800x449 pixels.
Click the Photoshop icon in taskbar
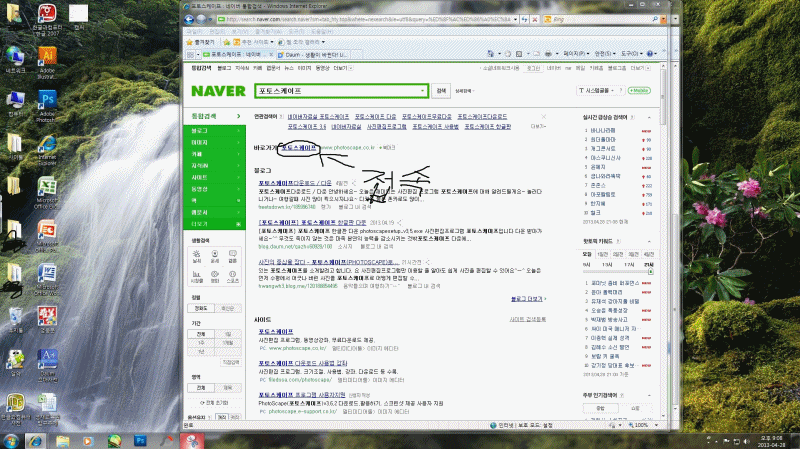pos(140,439)
